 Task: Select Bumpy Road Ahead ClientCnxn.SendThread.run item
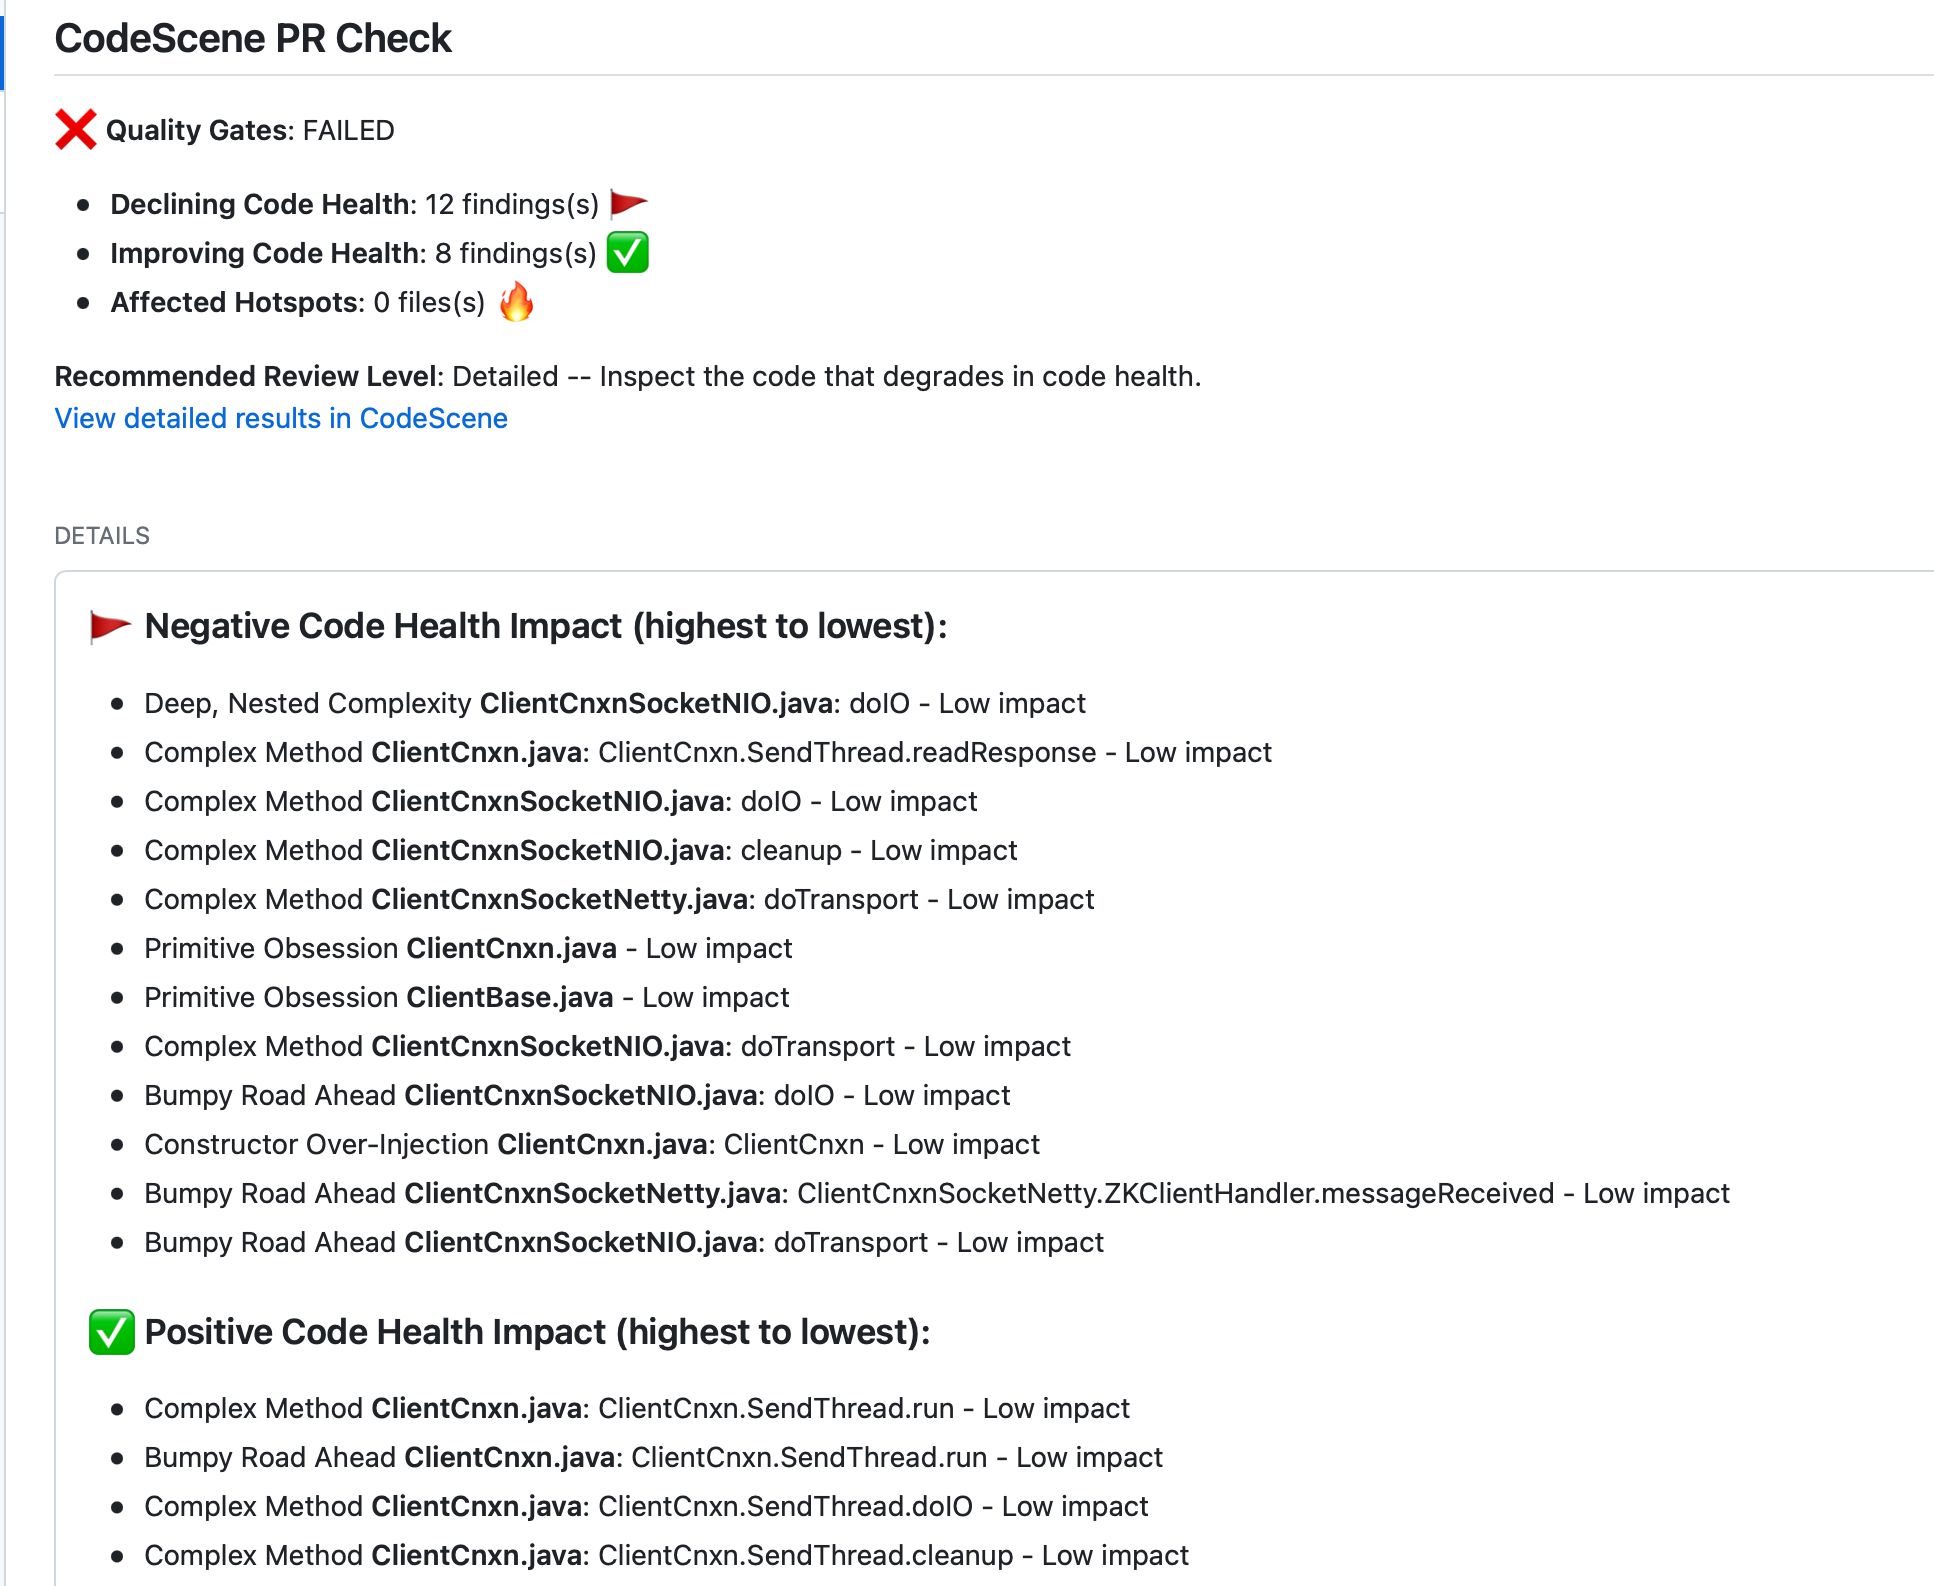pyautogui.click(x=653, y=1457)
